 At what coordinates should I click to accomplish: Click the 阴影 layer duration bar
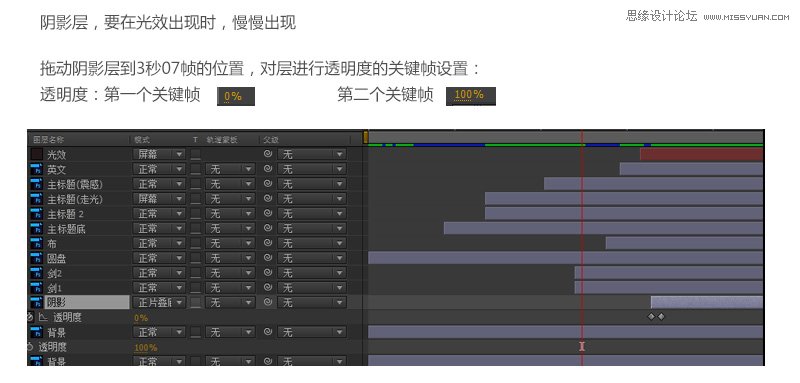[x=707, y=302]
